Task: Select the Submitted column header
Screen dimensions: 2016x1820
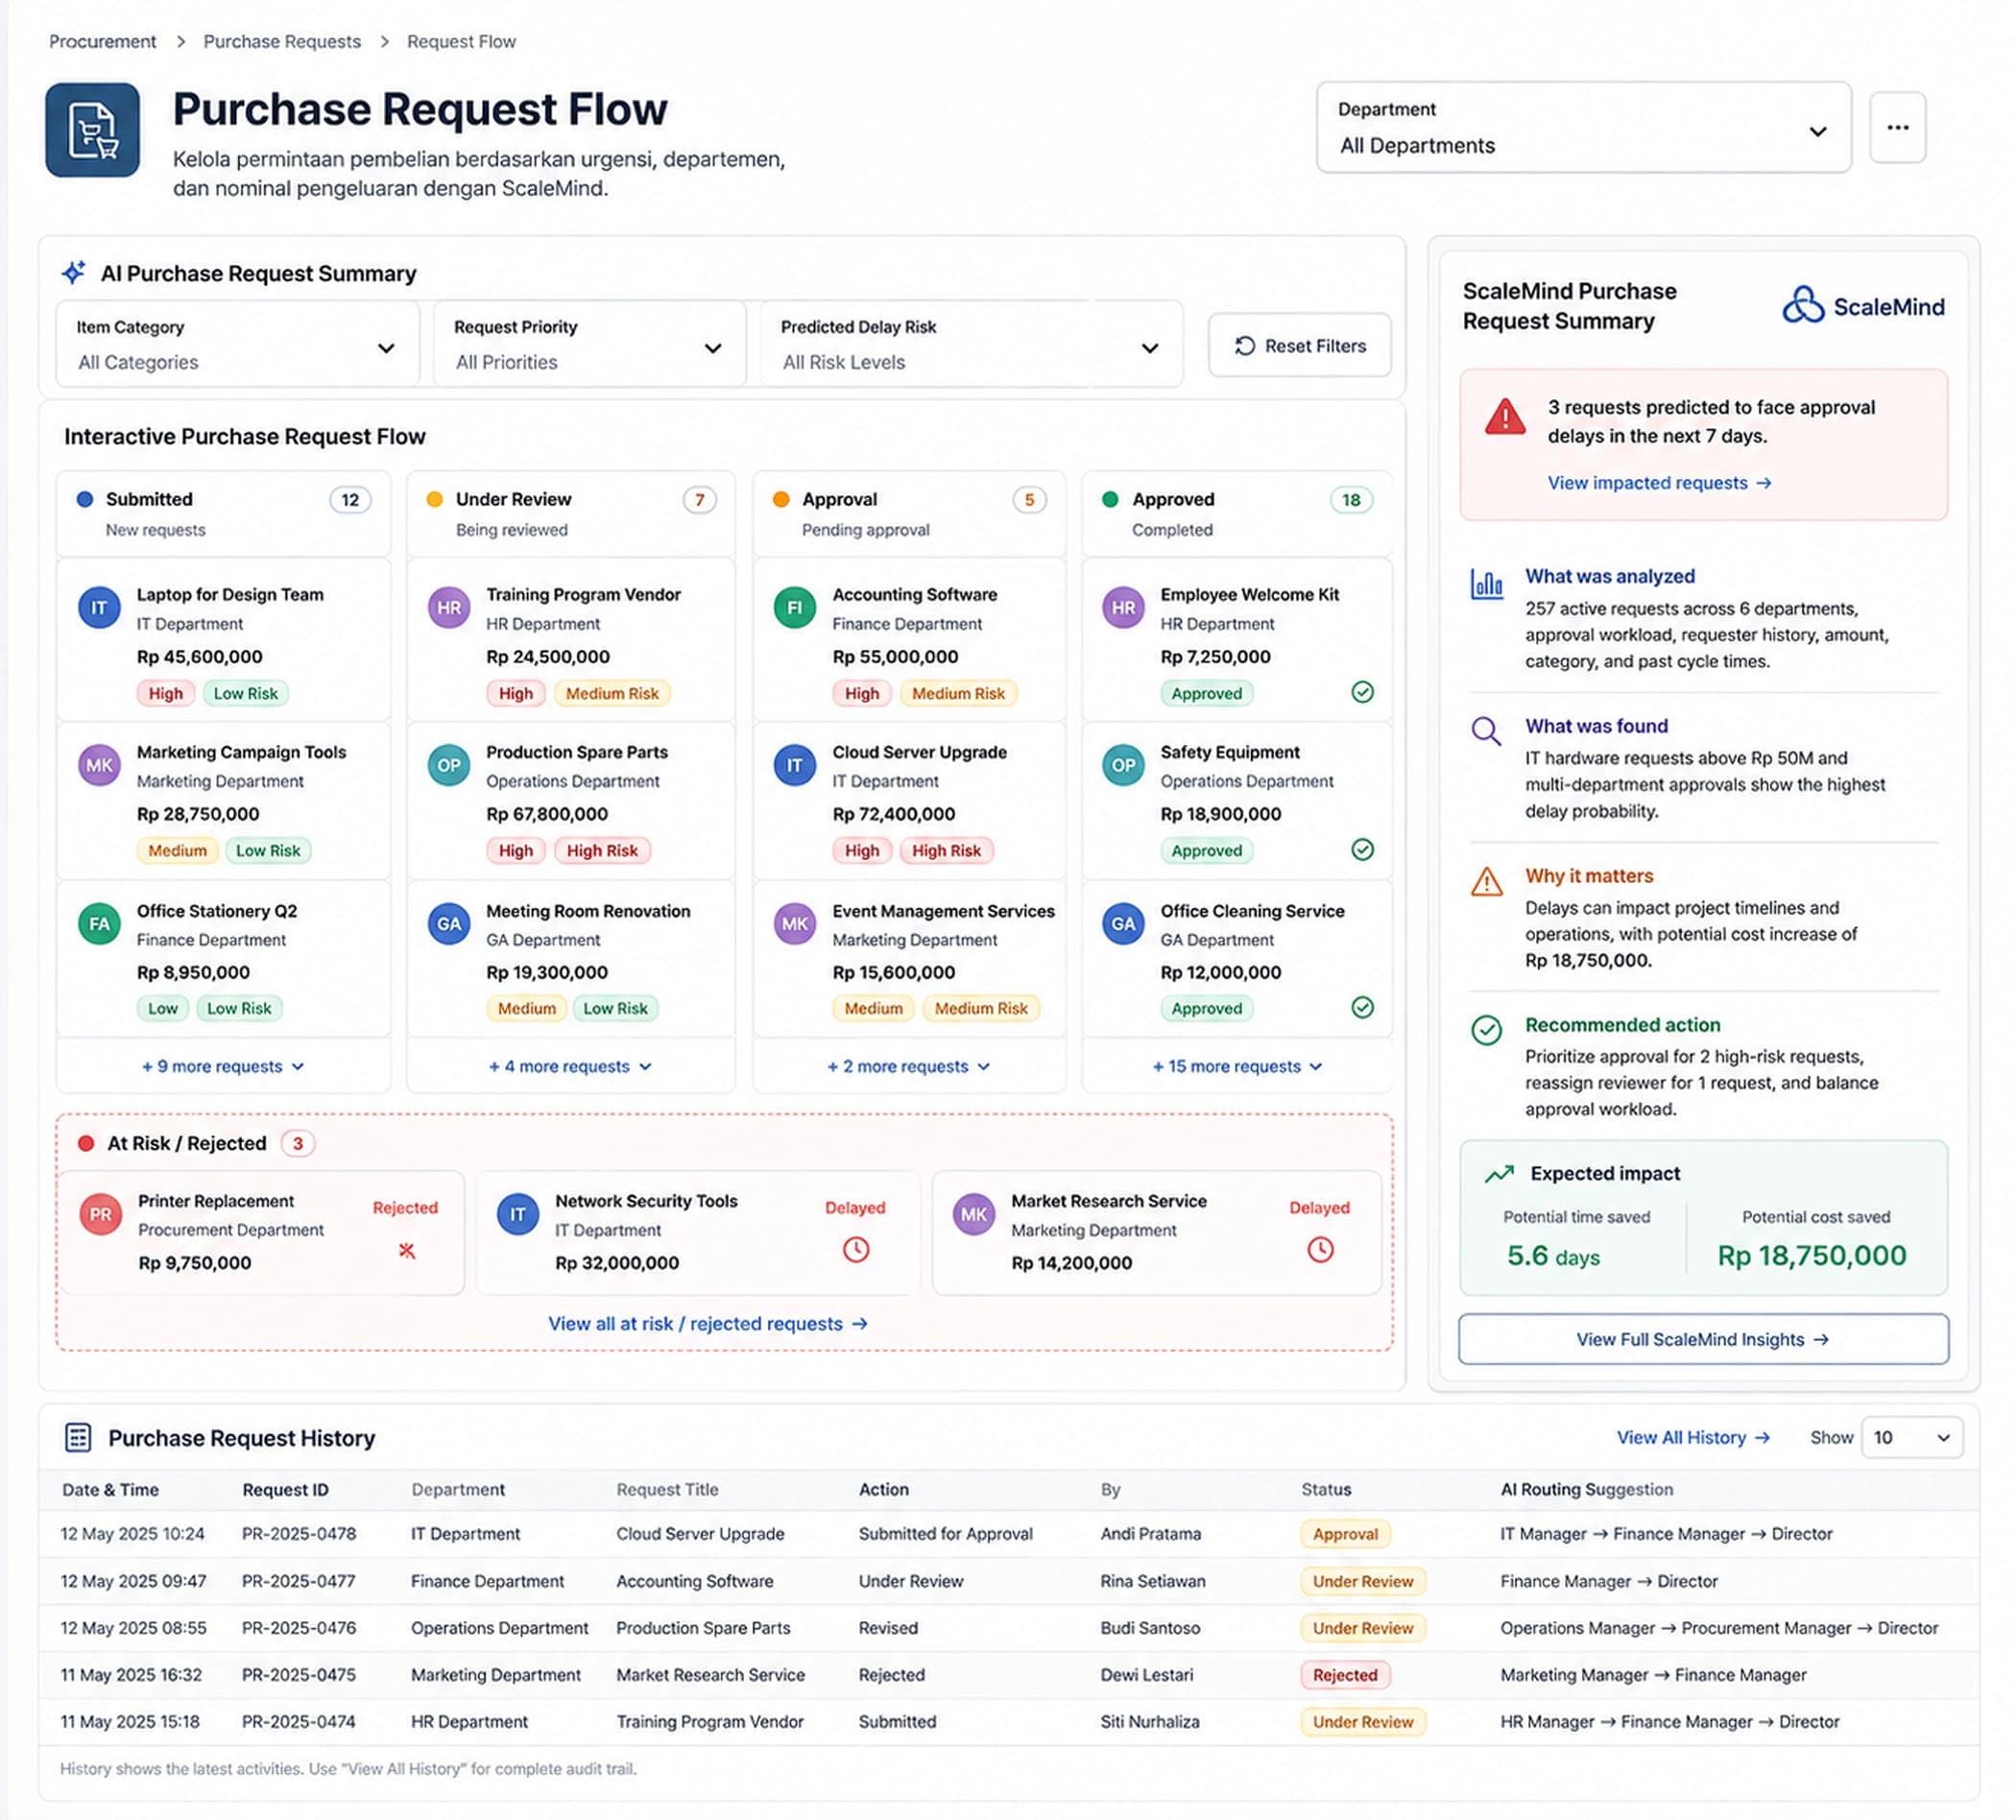Action: (223, 513)
